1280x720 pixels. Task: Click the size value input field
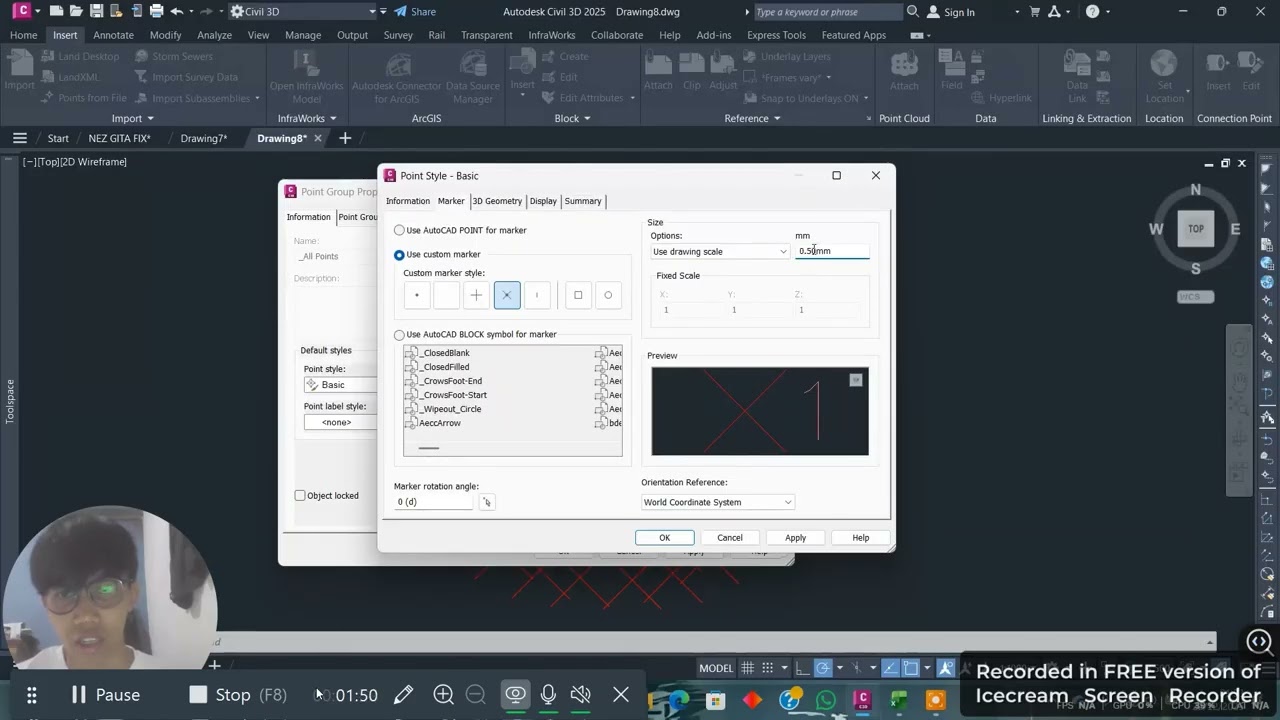click(832, 251)
